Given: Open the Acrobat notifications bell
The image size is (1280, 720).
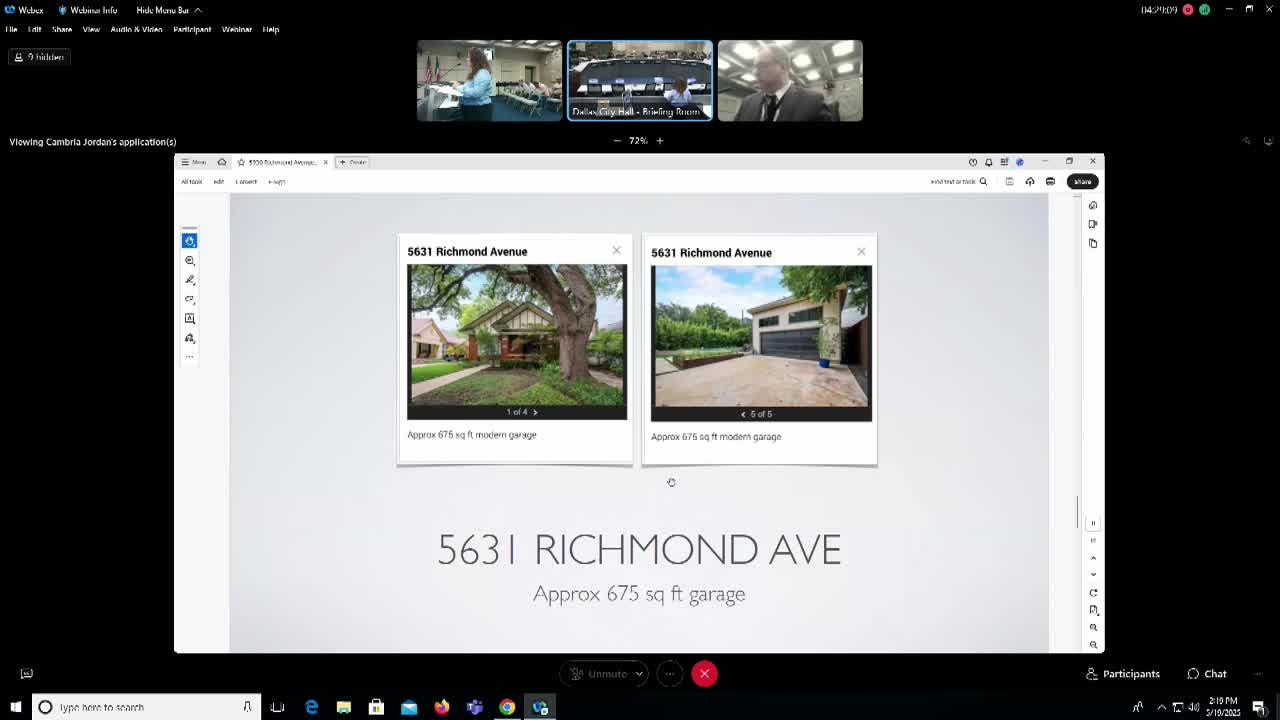Looking at the screenshot, I should (988, 162).
